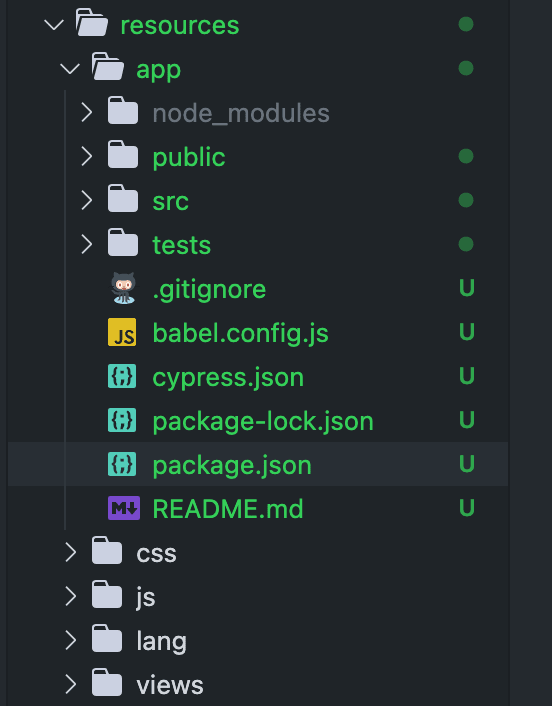Viewport: 552px width, 706px height.
Task: Collapse the app folder chevron
Action: pos(70,69)
